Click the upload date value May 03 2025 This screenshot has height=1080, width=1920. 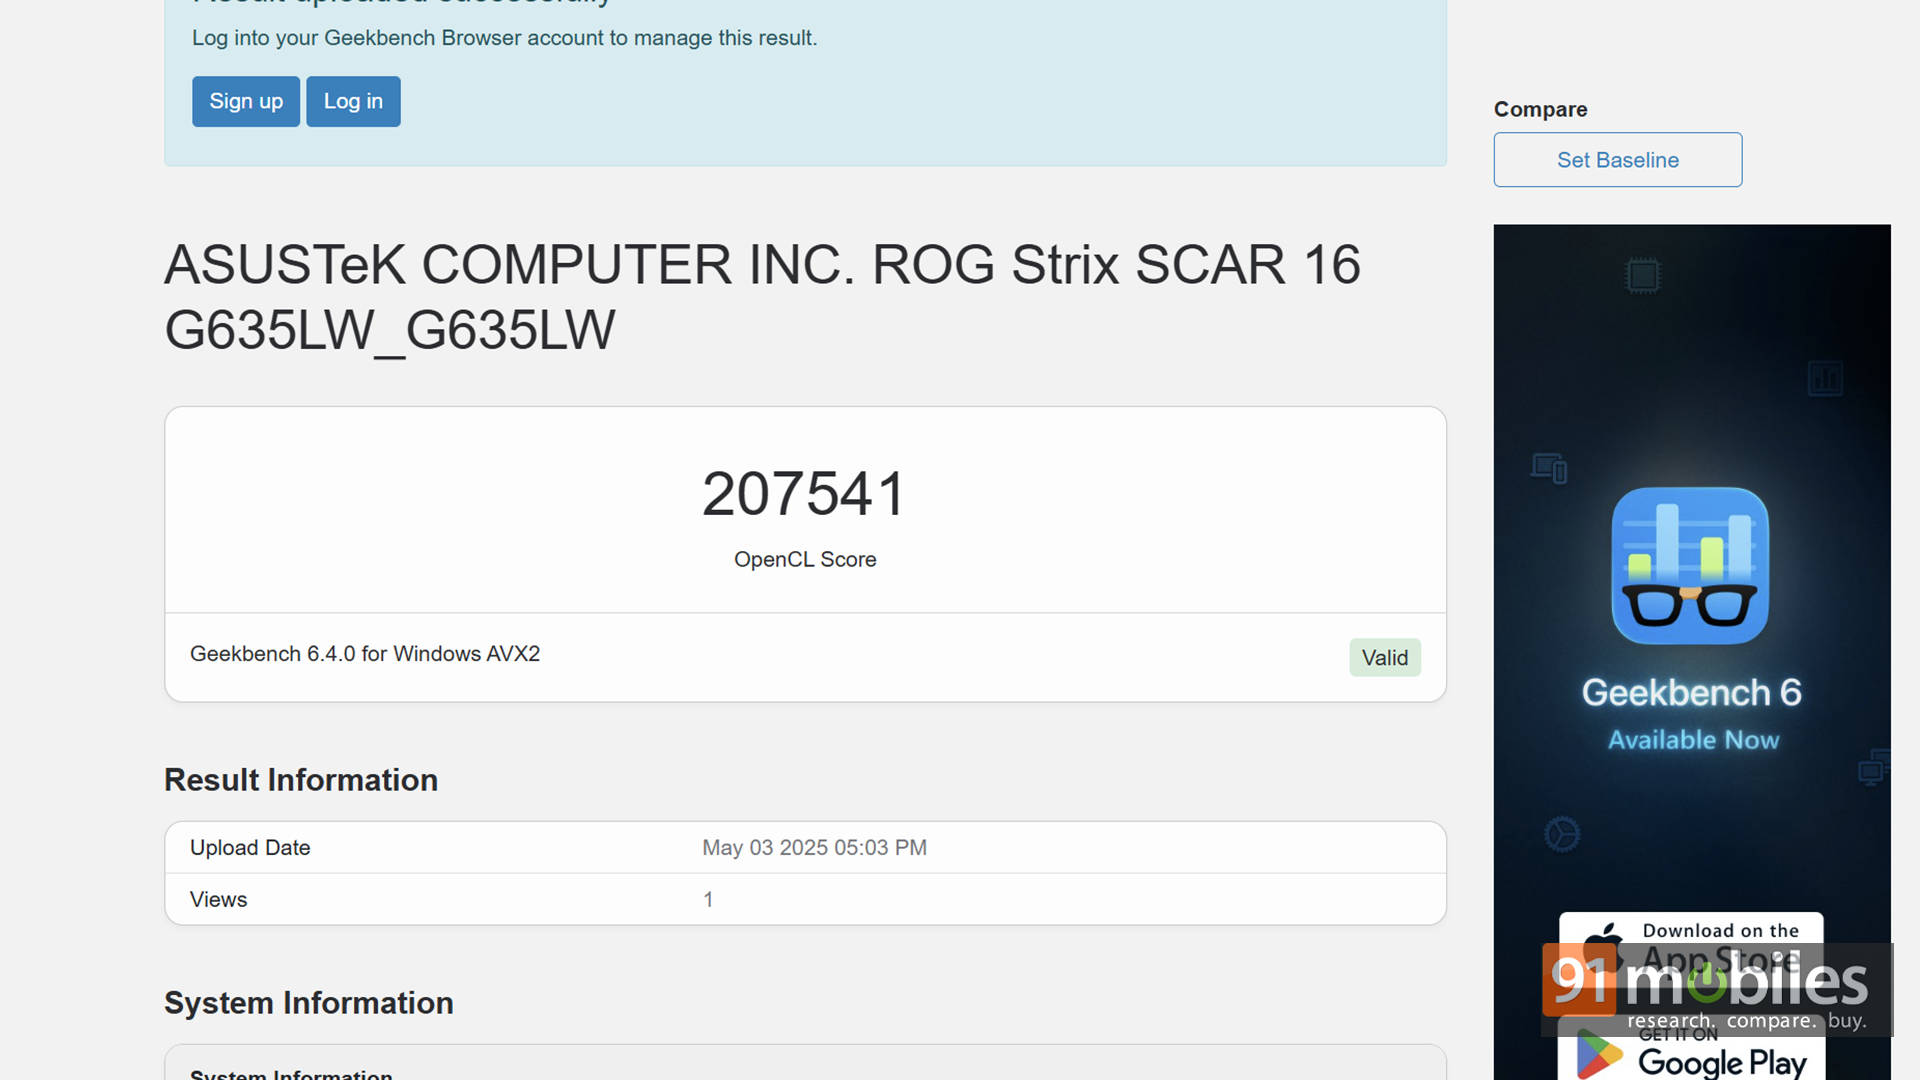click(814, 848)
